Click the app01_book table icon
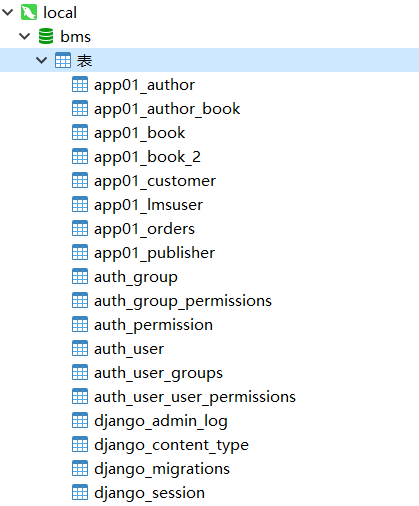The width and height of the screenshot is (419, 506). tap(80, 132)
